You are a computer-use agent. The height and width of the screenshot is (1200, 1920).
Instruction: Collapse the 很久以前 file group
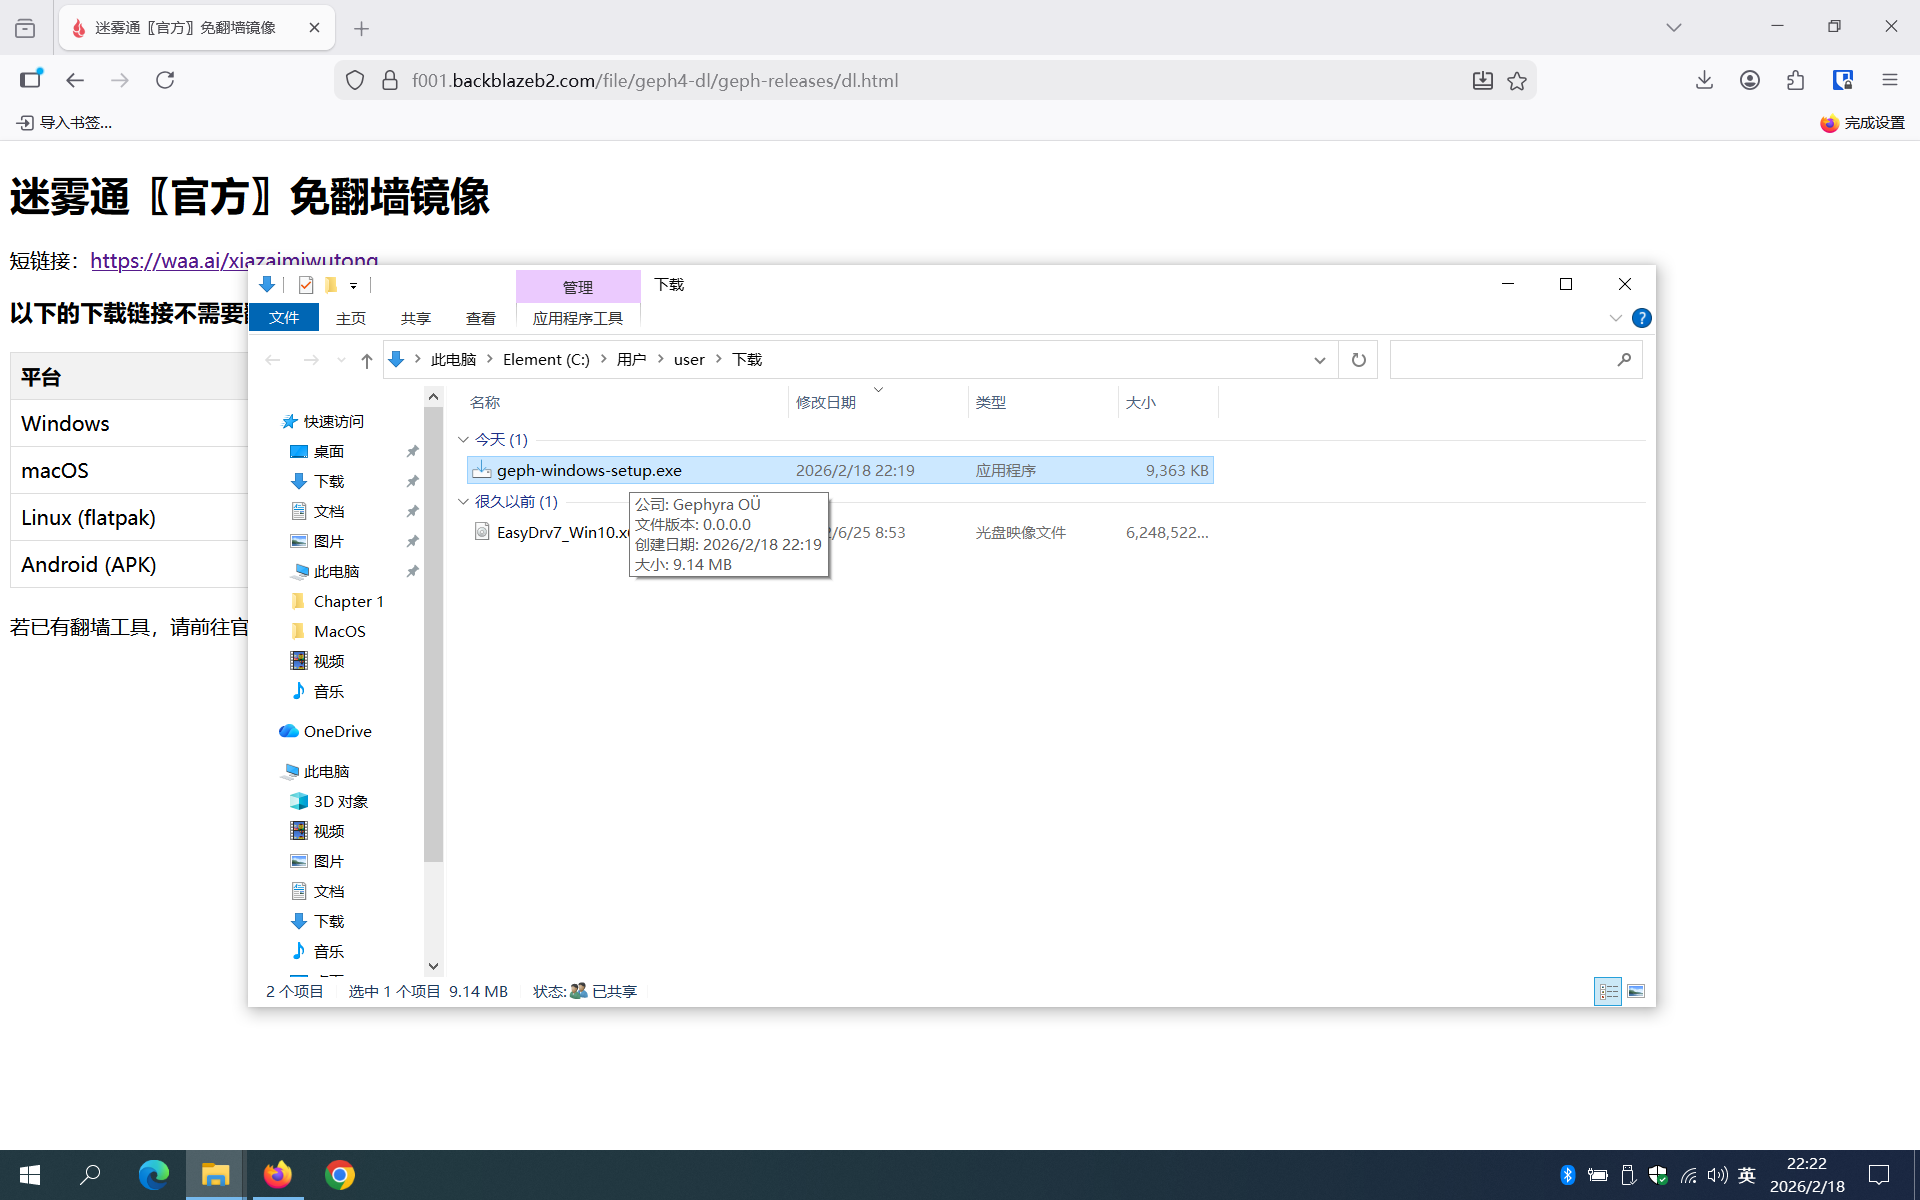click(x=463, y=502)
